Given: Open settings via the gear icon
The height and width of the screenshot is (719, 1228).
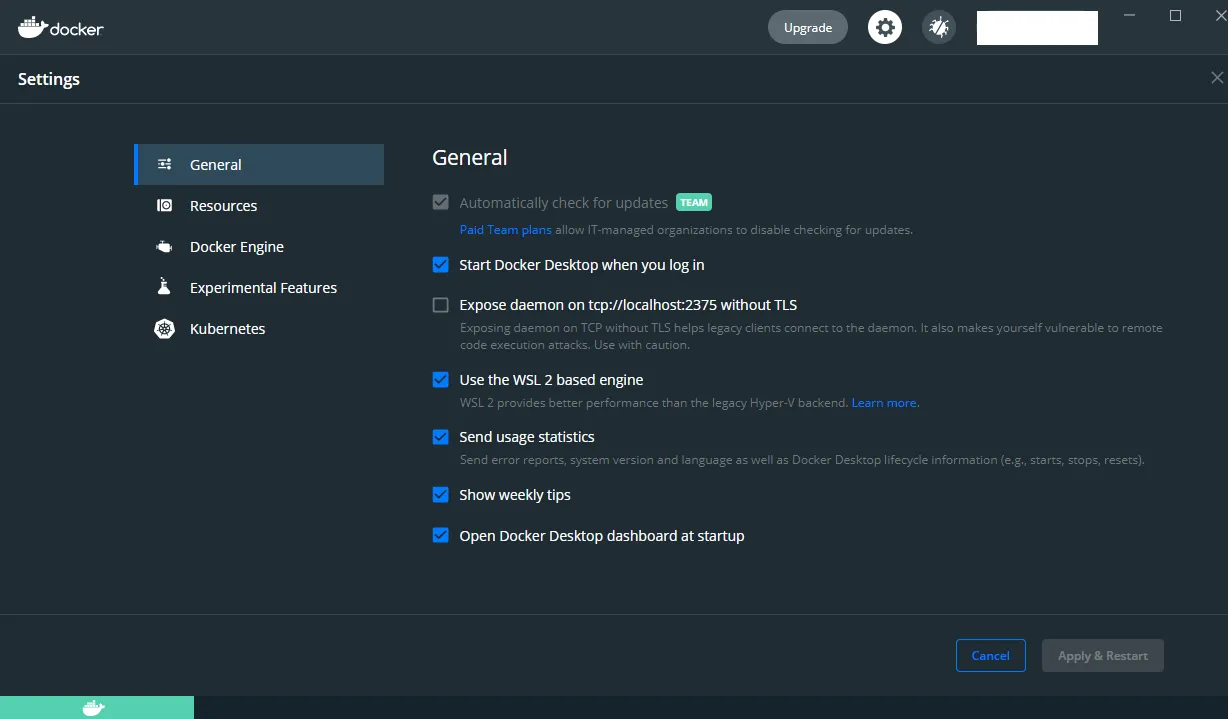Looking at the screenshot, I should point(885,27).
